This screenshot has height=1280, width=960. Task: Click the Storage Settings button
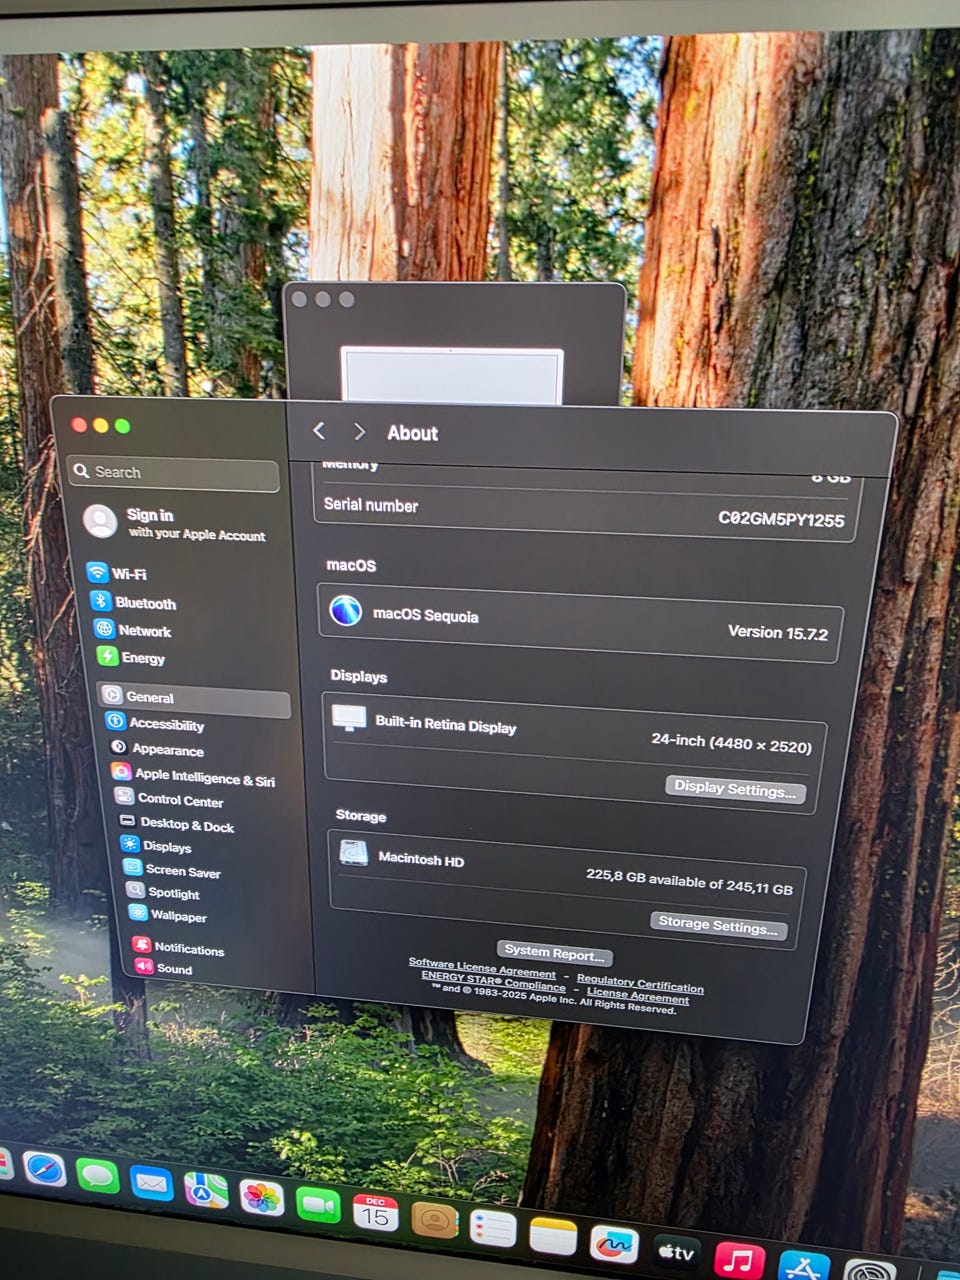click(x=718, y=925)
